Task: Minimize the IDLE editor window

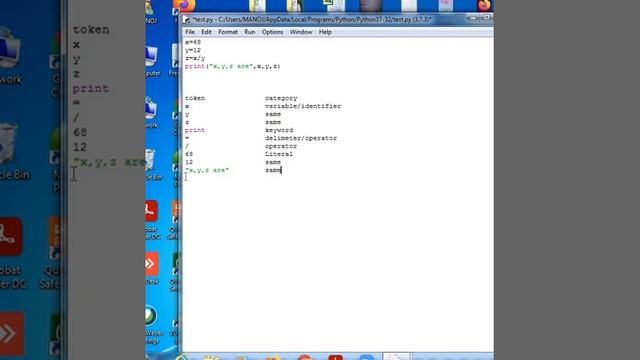Action: (x=473, y=18)
